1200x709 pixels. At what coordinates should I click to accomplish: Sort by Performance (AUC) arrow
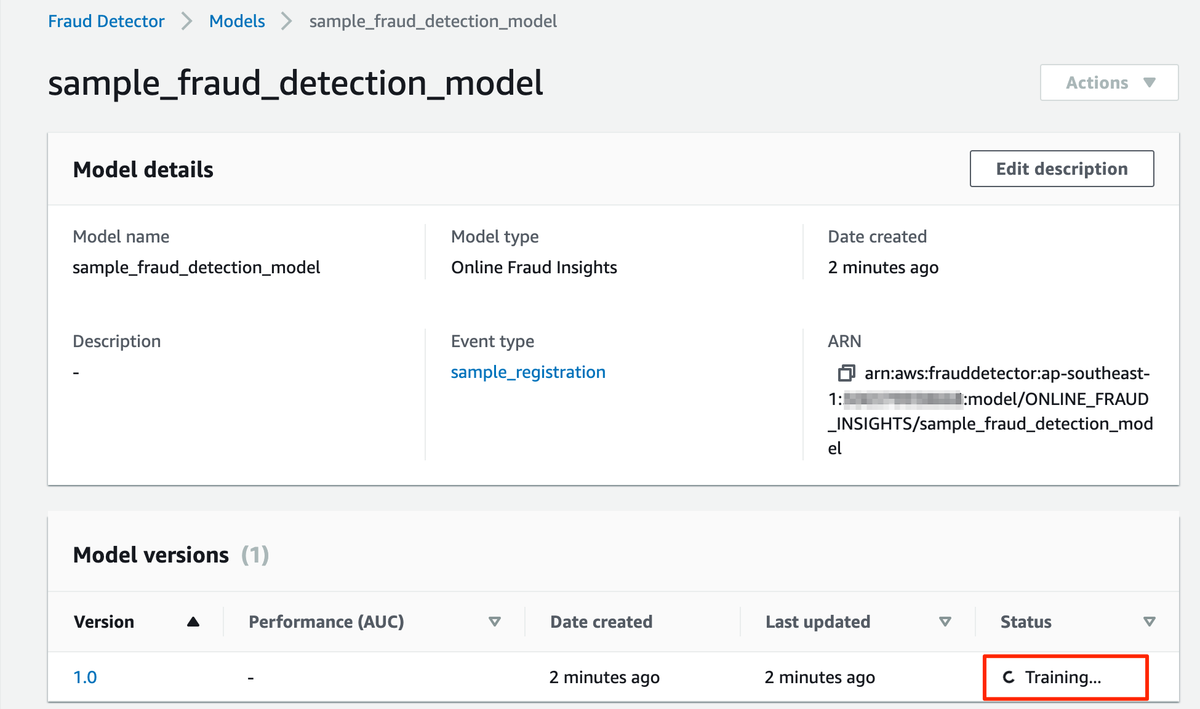pyautogui.click(x=494, y=622)
